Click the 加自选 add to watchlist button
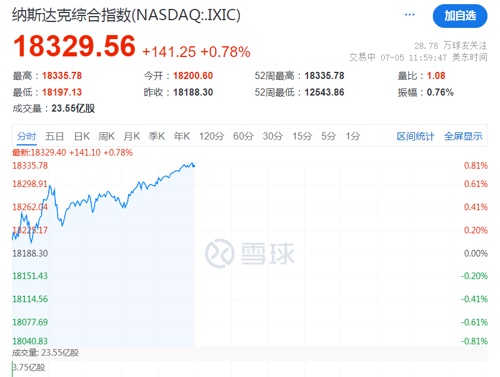Image resolution: width=500 pixels, height=377 pixels. coord(460,16)
